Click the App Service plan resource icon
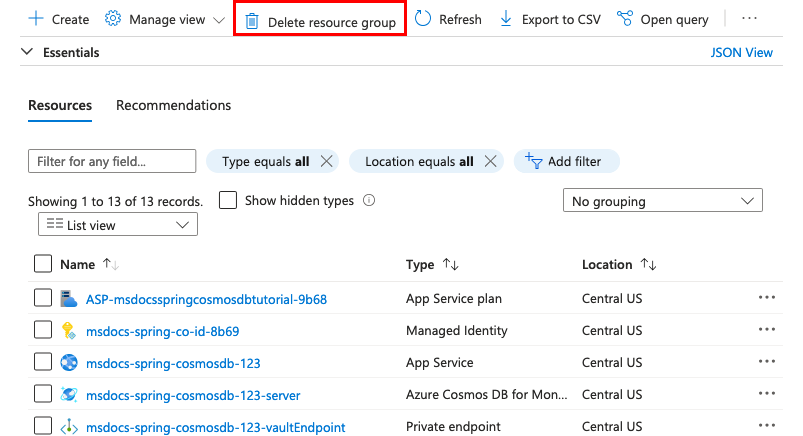The height and width of the screenshot is (436, 803). coord(69,298)
